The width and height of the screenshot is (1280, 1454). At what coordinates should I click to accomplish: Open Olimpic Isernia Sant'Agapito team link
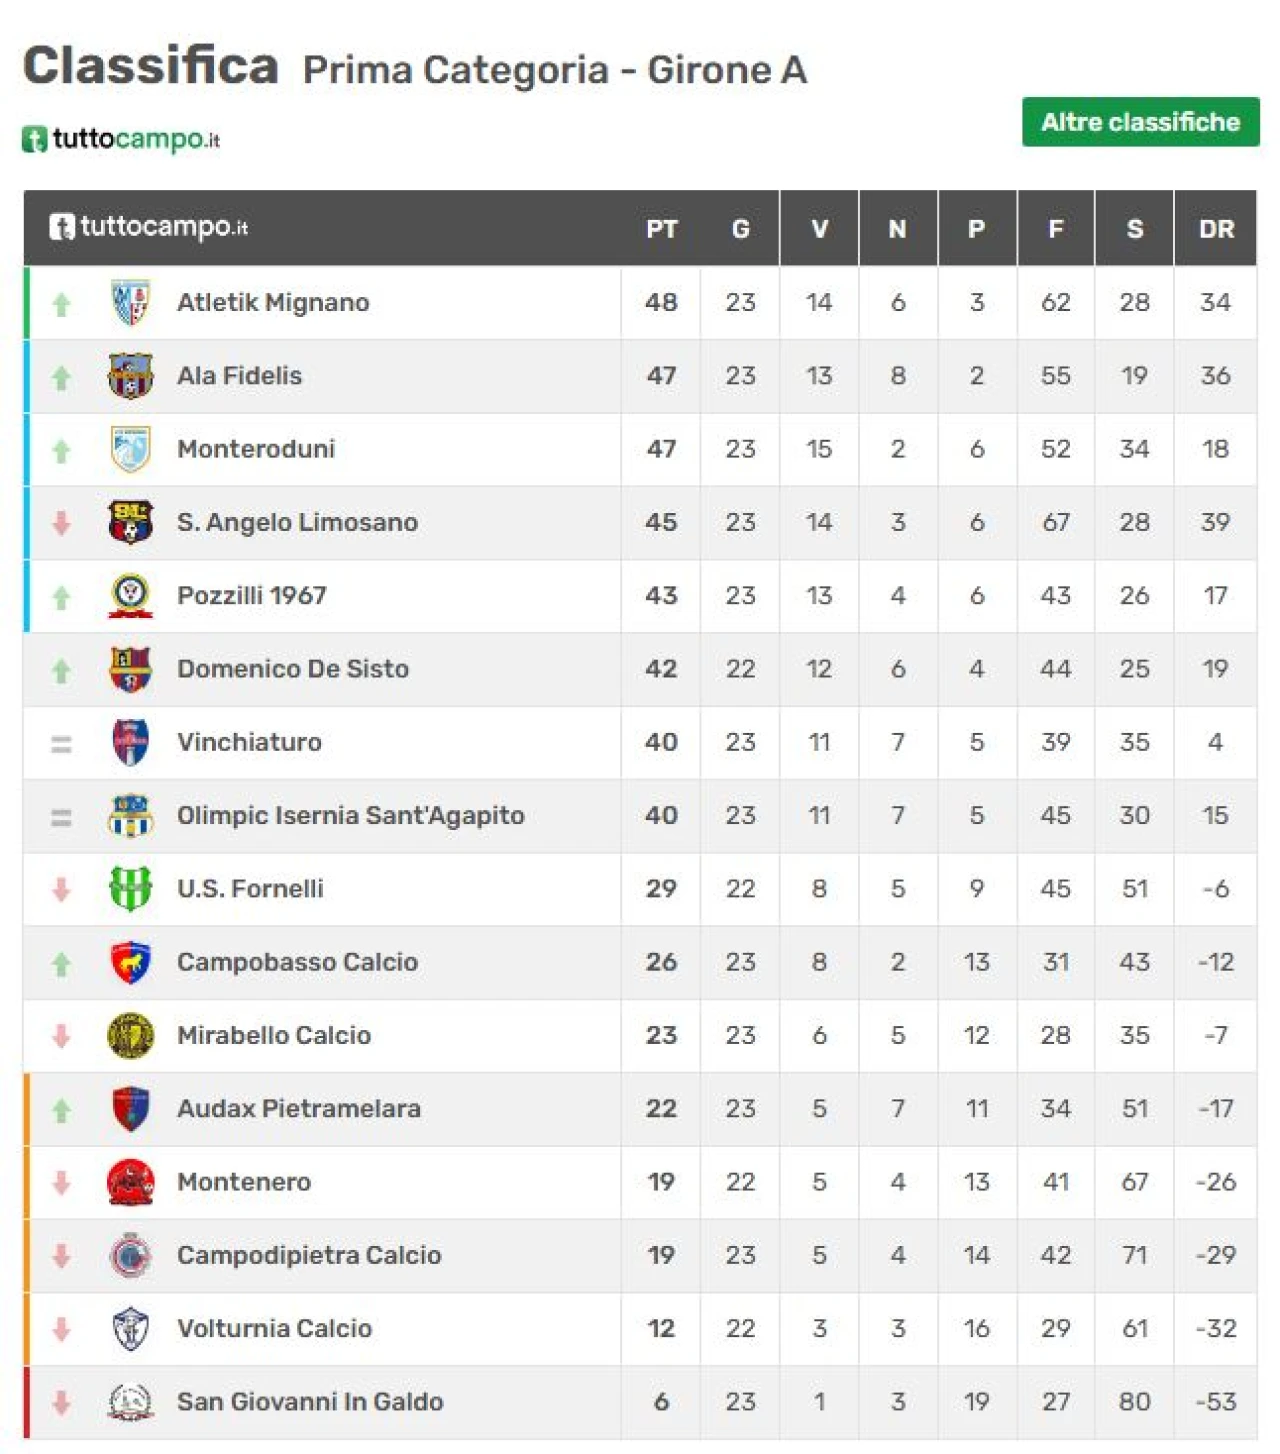coord(351,816)
